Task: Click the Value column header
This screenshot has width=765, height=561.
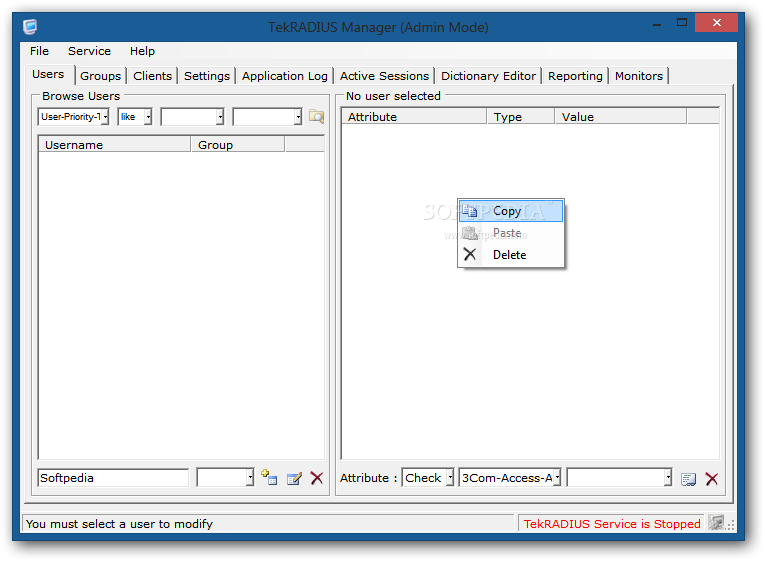Action: [x=621, y=117]
